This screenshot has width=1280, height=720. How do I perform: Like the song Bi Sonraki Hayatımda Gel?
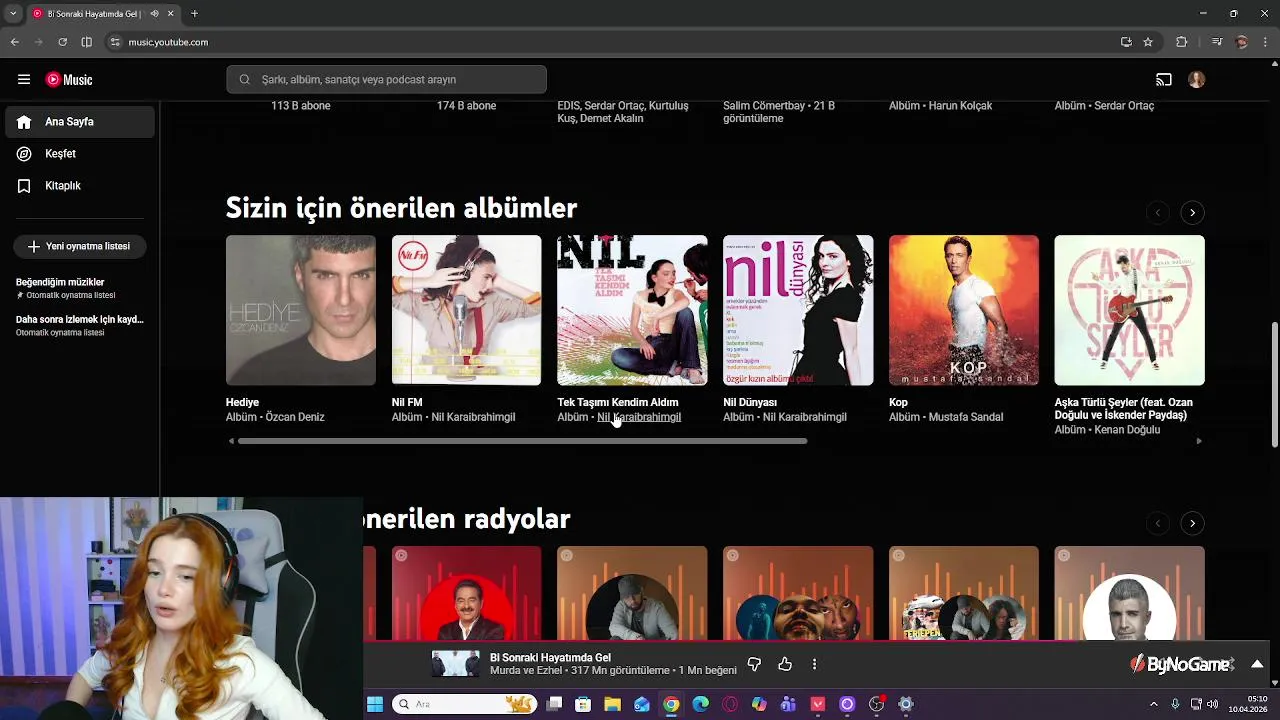(785, 664)
